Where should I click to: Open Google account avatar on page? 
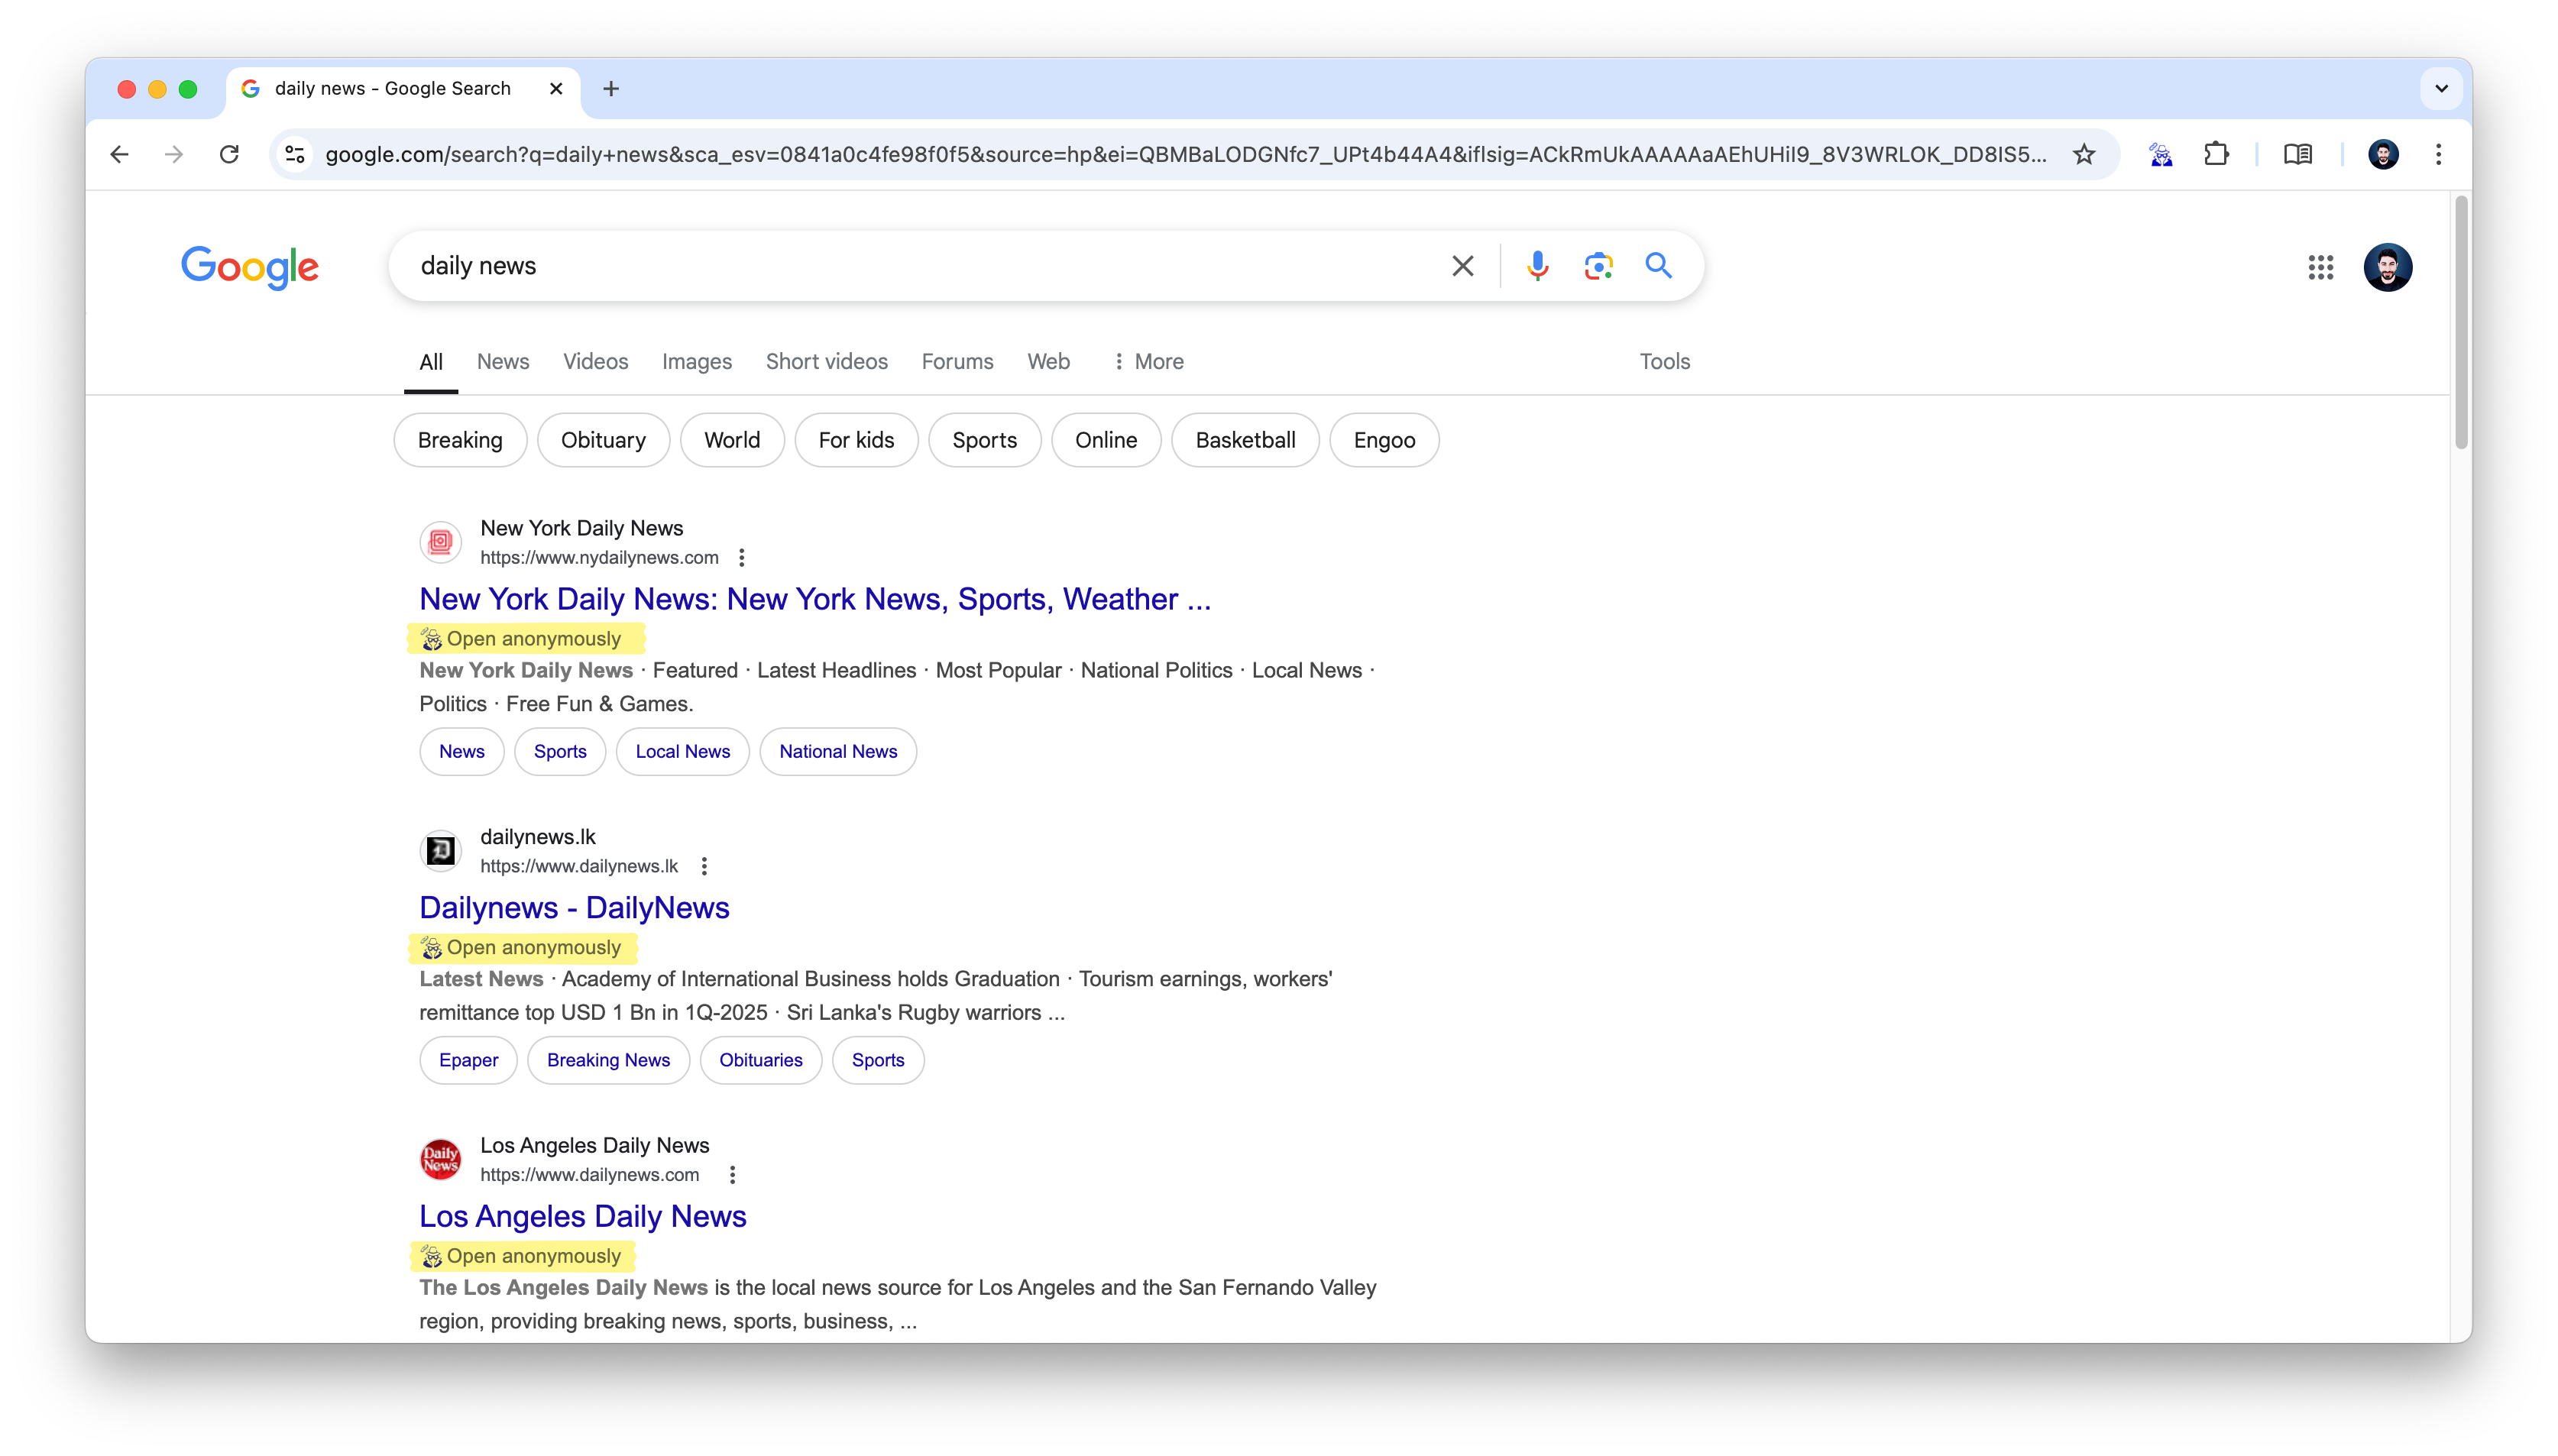tap(2388, 267)
